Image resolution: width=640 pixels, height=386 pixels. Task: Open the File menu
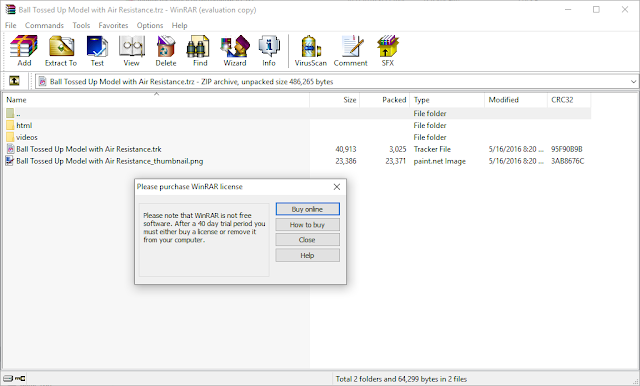pyautogui.click(x=11, y=25)
